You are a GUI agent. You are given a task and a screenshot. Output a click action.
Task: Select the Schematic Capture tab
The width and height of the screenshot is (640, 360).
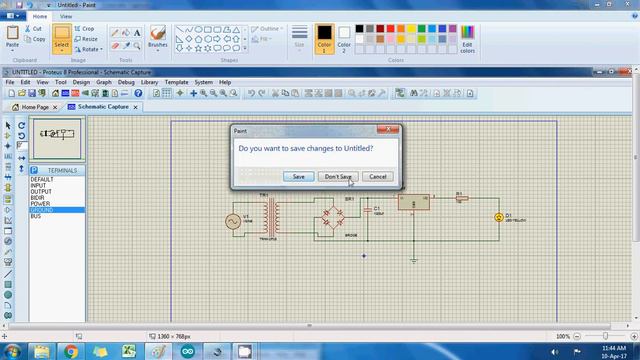coord(103,107)
